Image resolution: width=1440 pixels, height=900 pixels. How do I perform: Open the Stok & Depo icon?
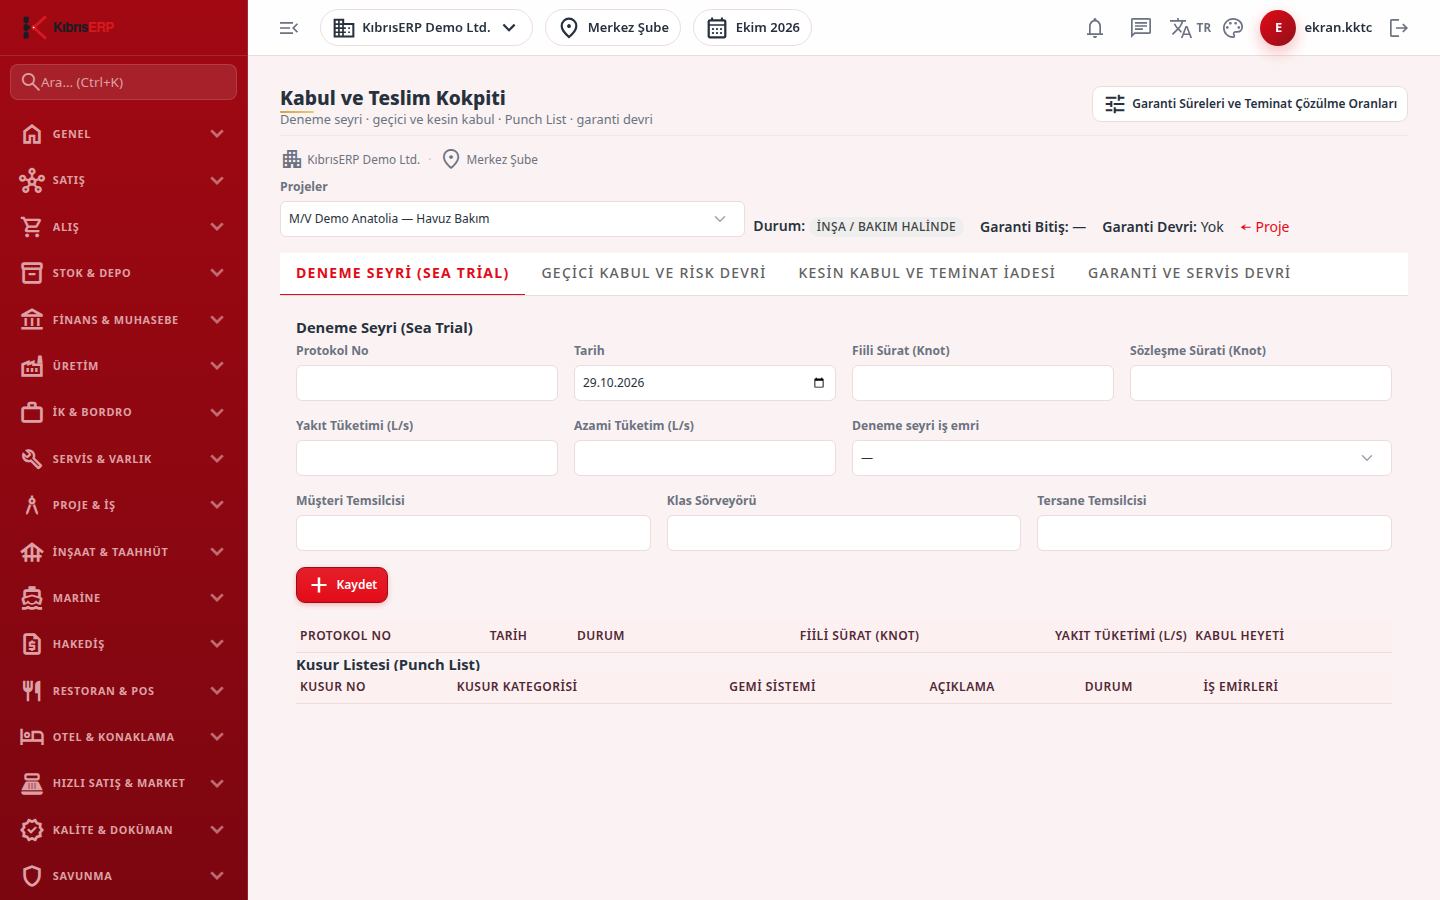pyautogui.click(x=32, y=273)
